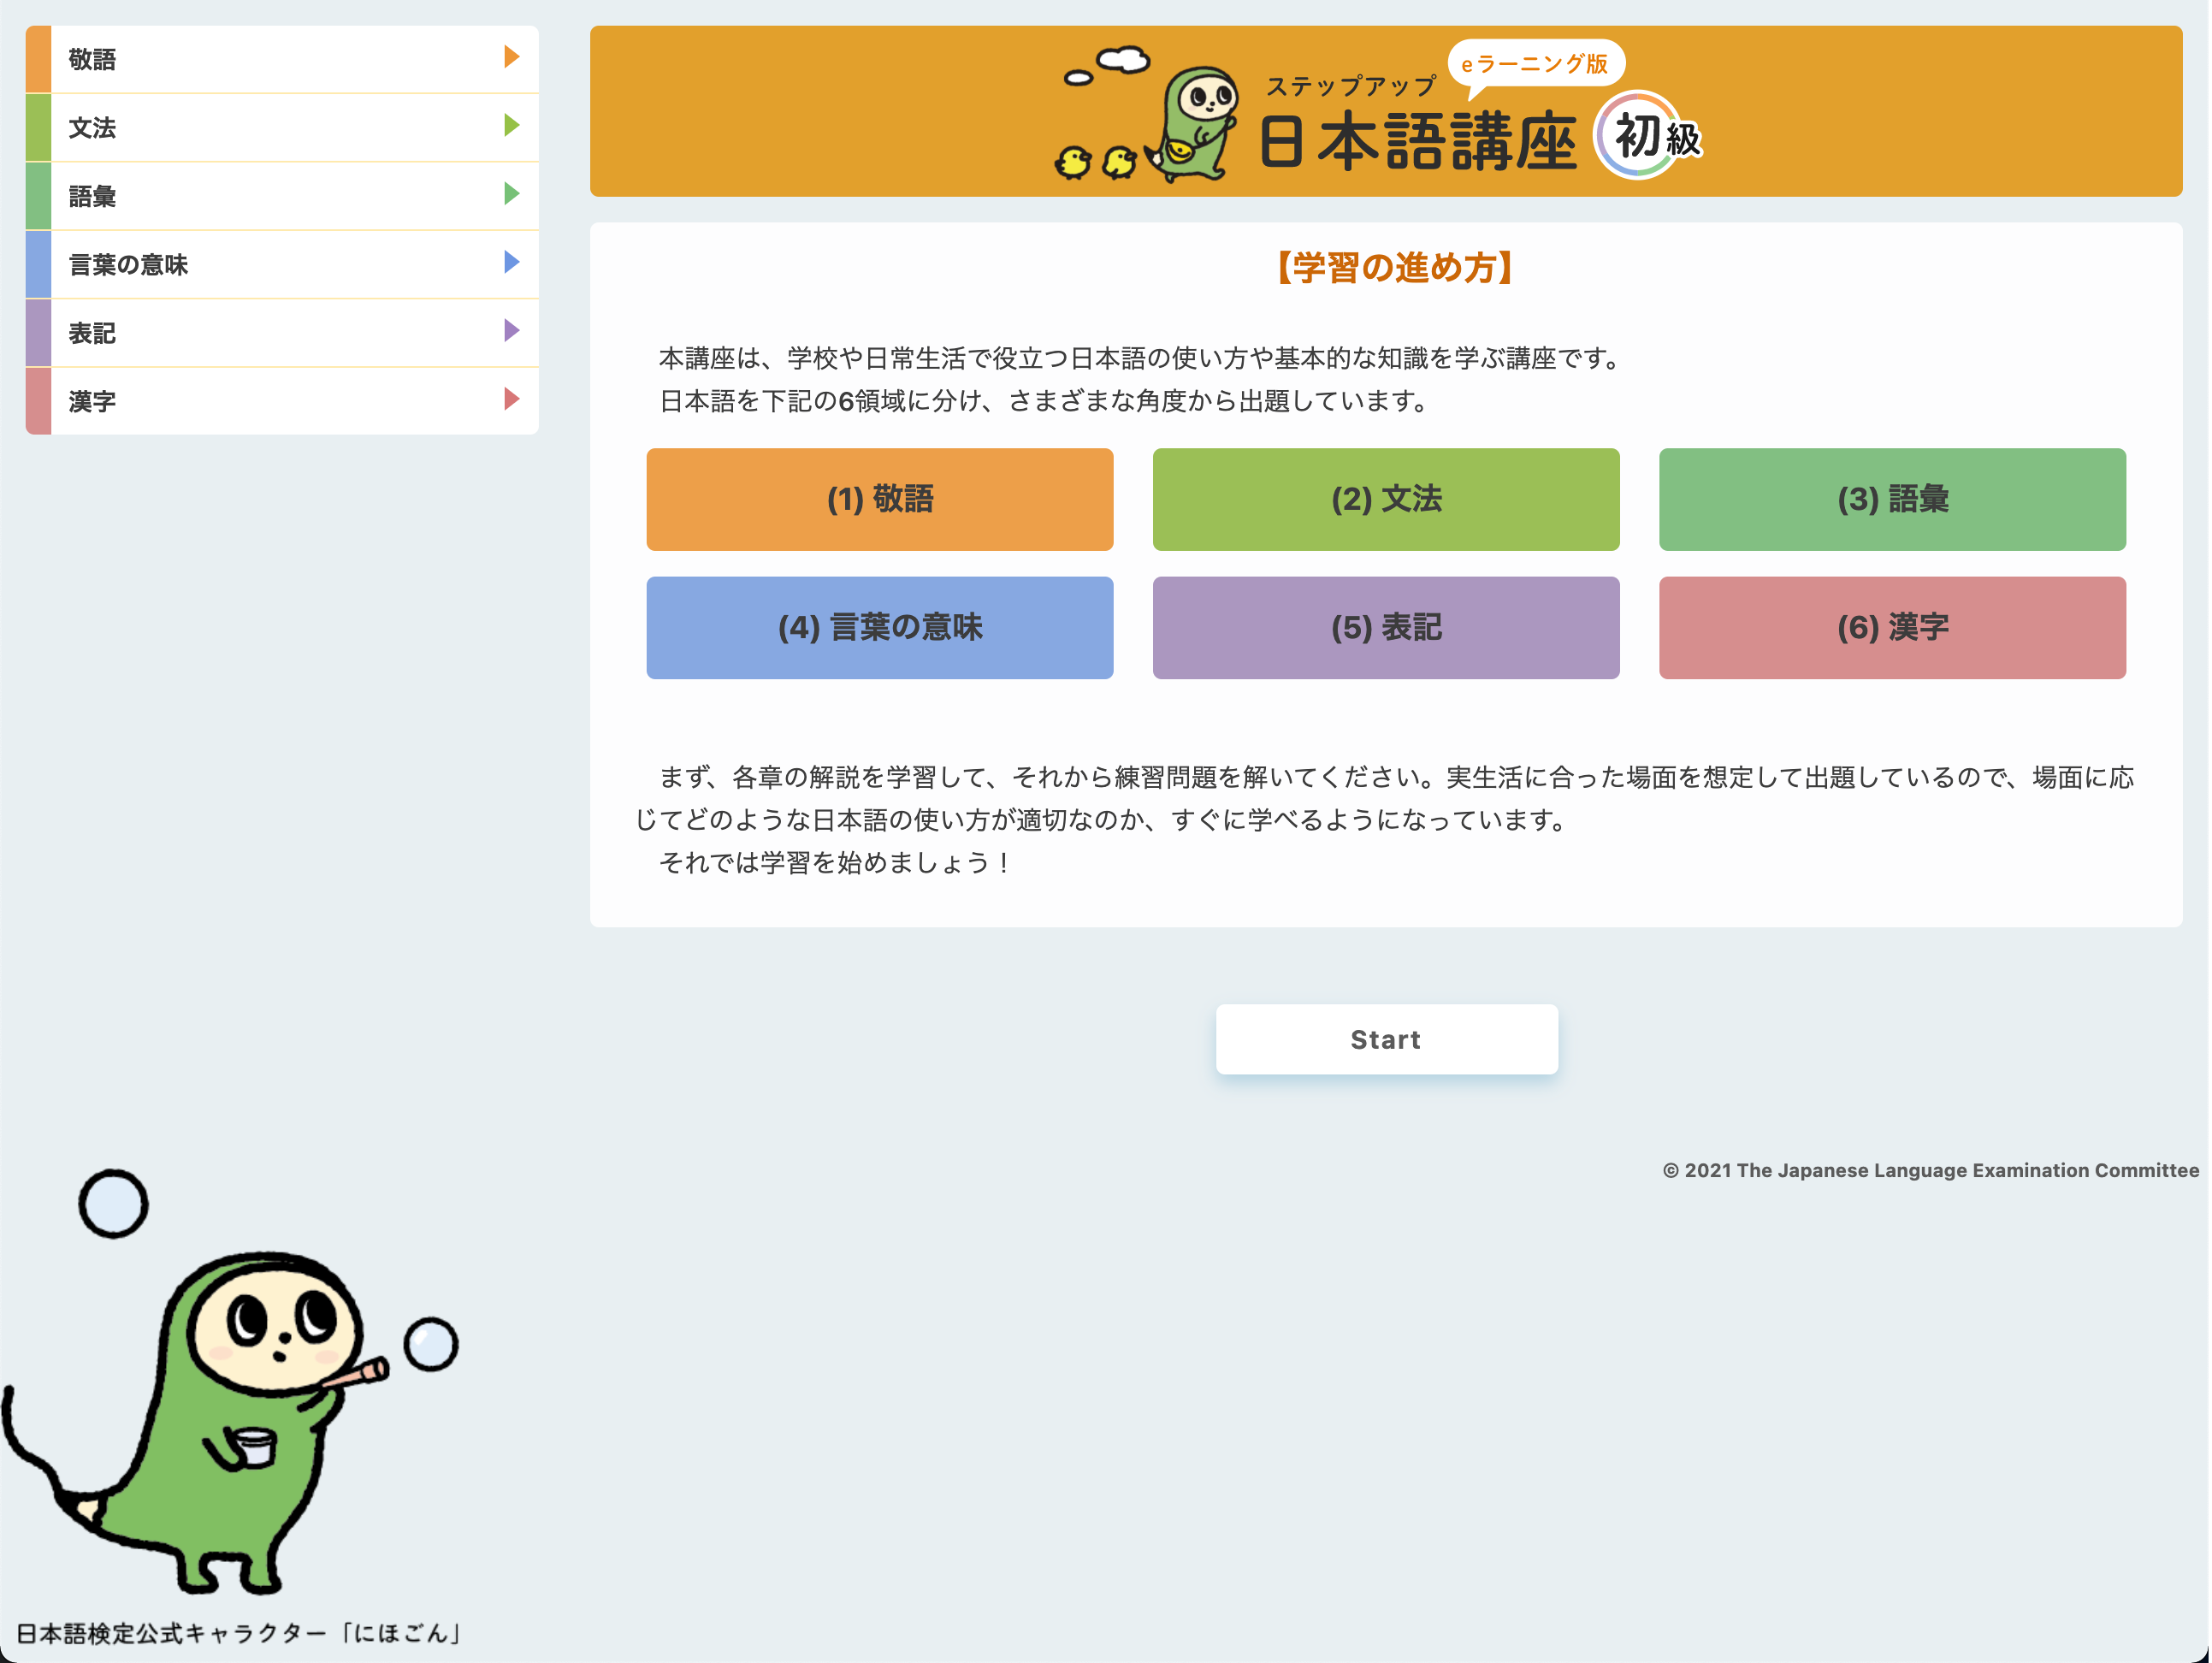Open the 文法 sidebar menu item
The height and width of the screenshot is (1663, 2212).
[x=282, y=127]
